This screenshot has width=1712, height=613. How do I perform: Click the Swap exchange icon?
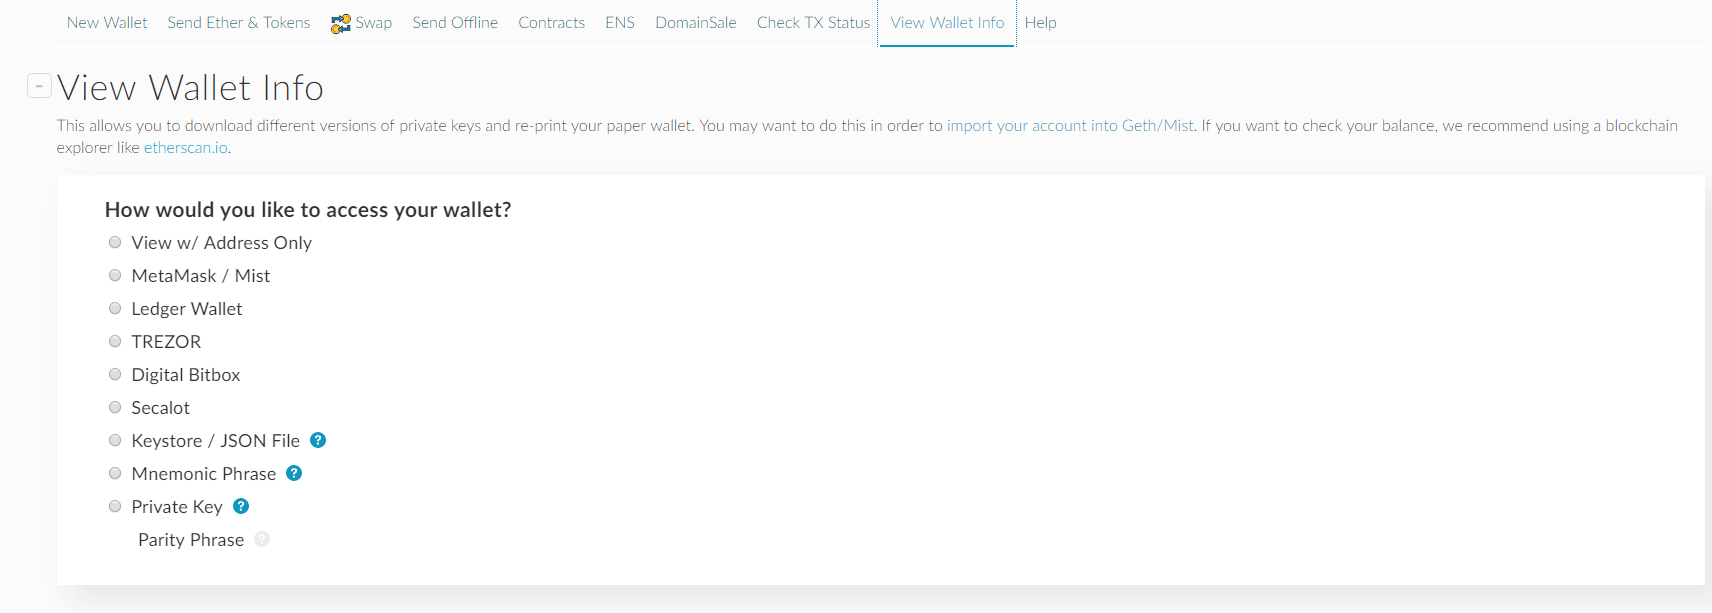[341, 23]
